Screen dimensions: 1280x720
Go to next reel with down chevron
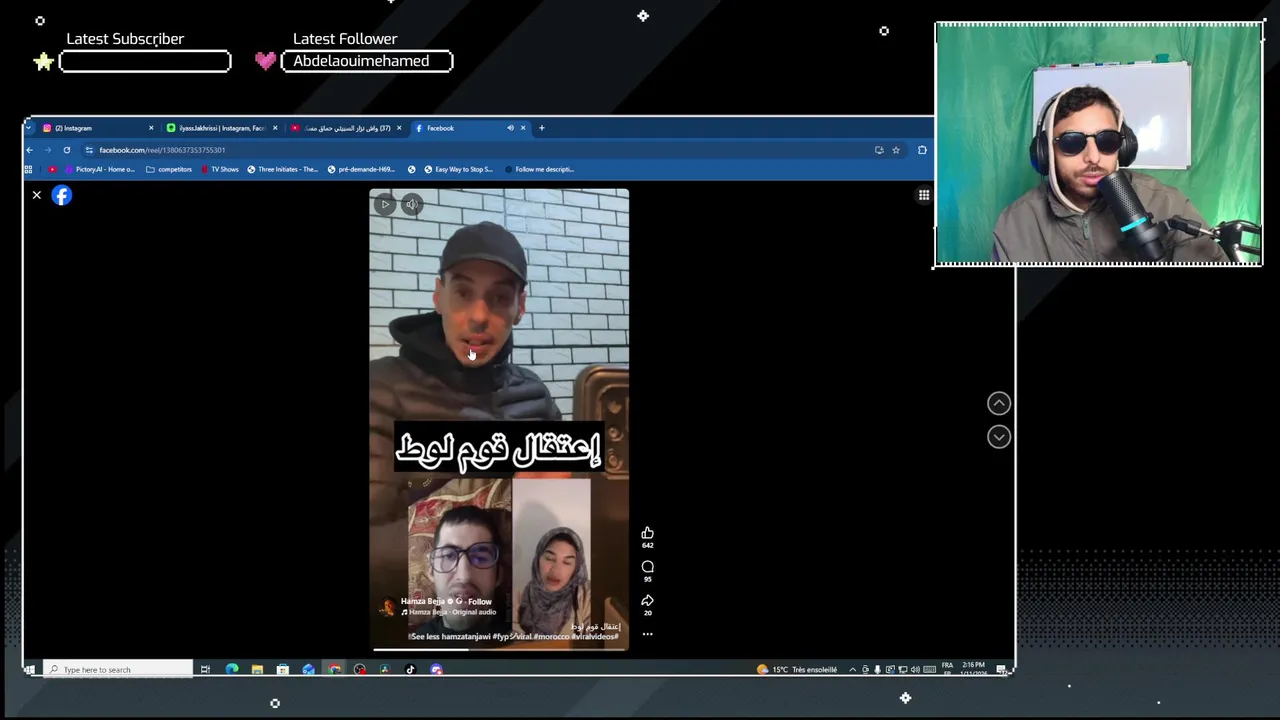[x=999, y=437]
